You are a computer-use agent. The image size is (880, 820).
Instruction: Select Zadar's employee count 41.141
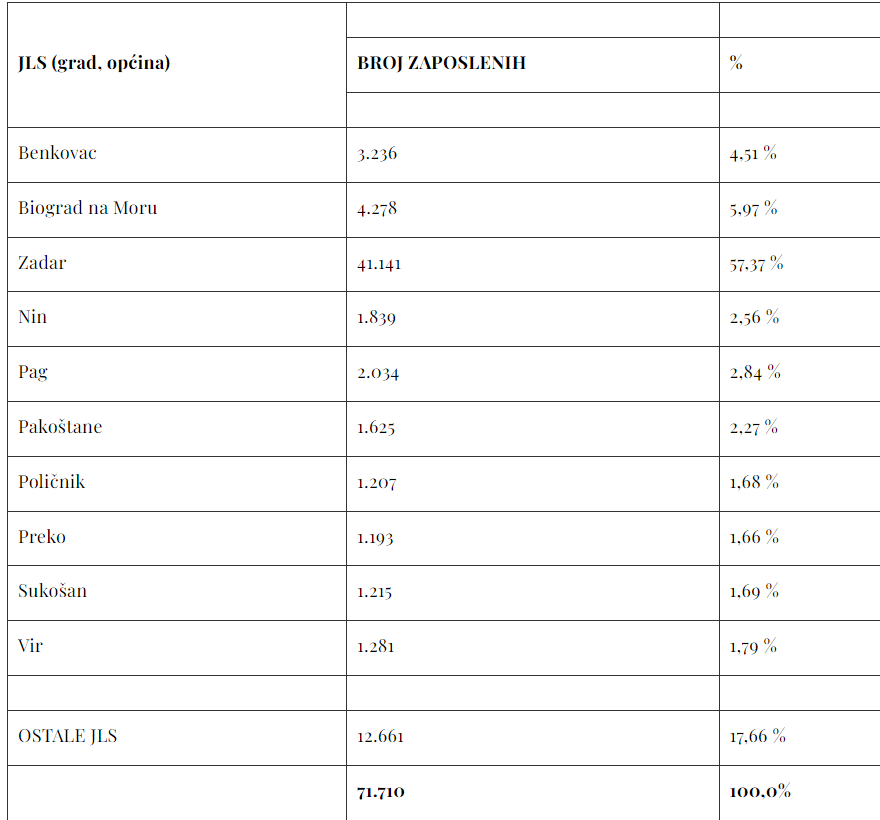pos(379,264)
